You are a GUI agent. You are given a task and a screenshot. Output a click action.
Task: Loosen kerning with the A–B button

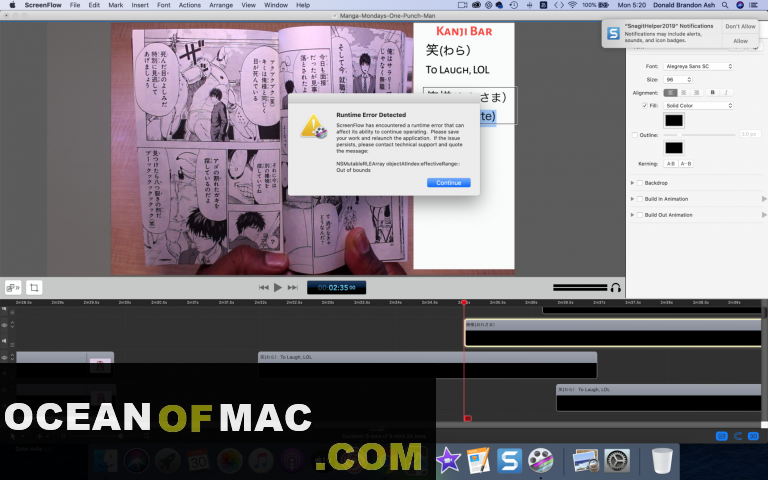[x=686, y=164]
